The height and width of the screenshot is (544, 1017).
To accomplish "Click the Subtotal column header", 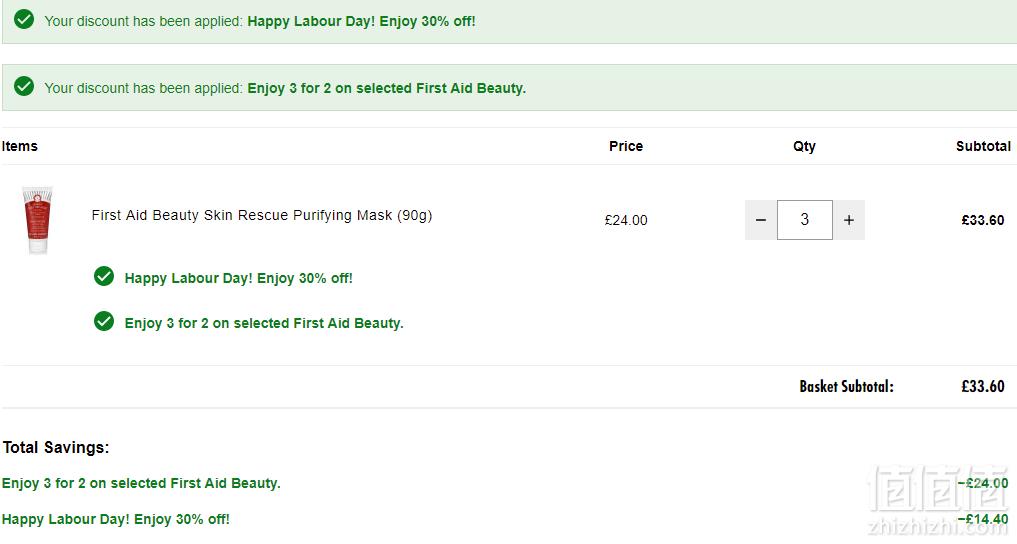I will tap(983, 147).
